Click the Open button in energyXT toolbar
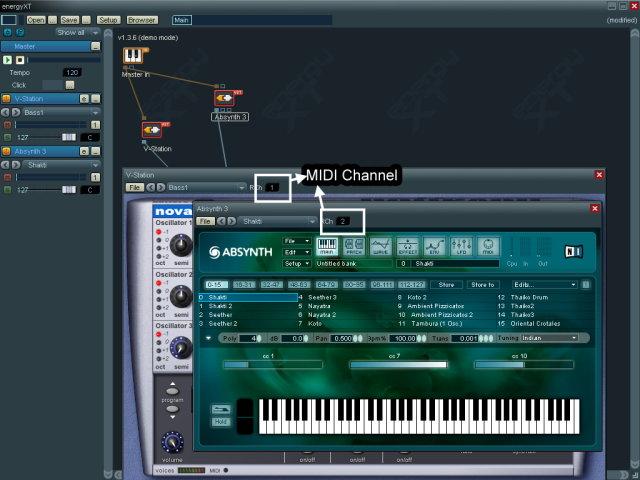This screenshot has height=480, width=640. click(36, 20)
